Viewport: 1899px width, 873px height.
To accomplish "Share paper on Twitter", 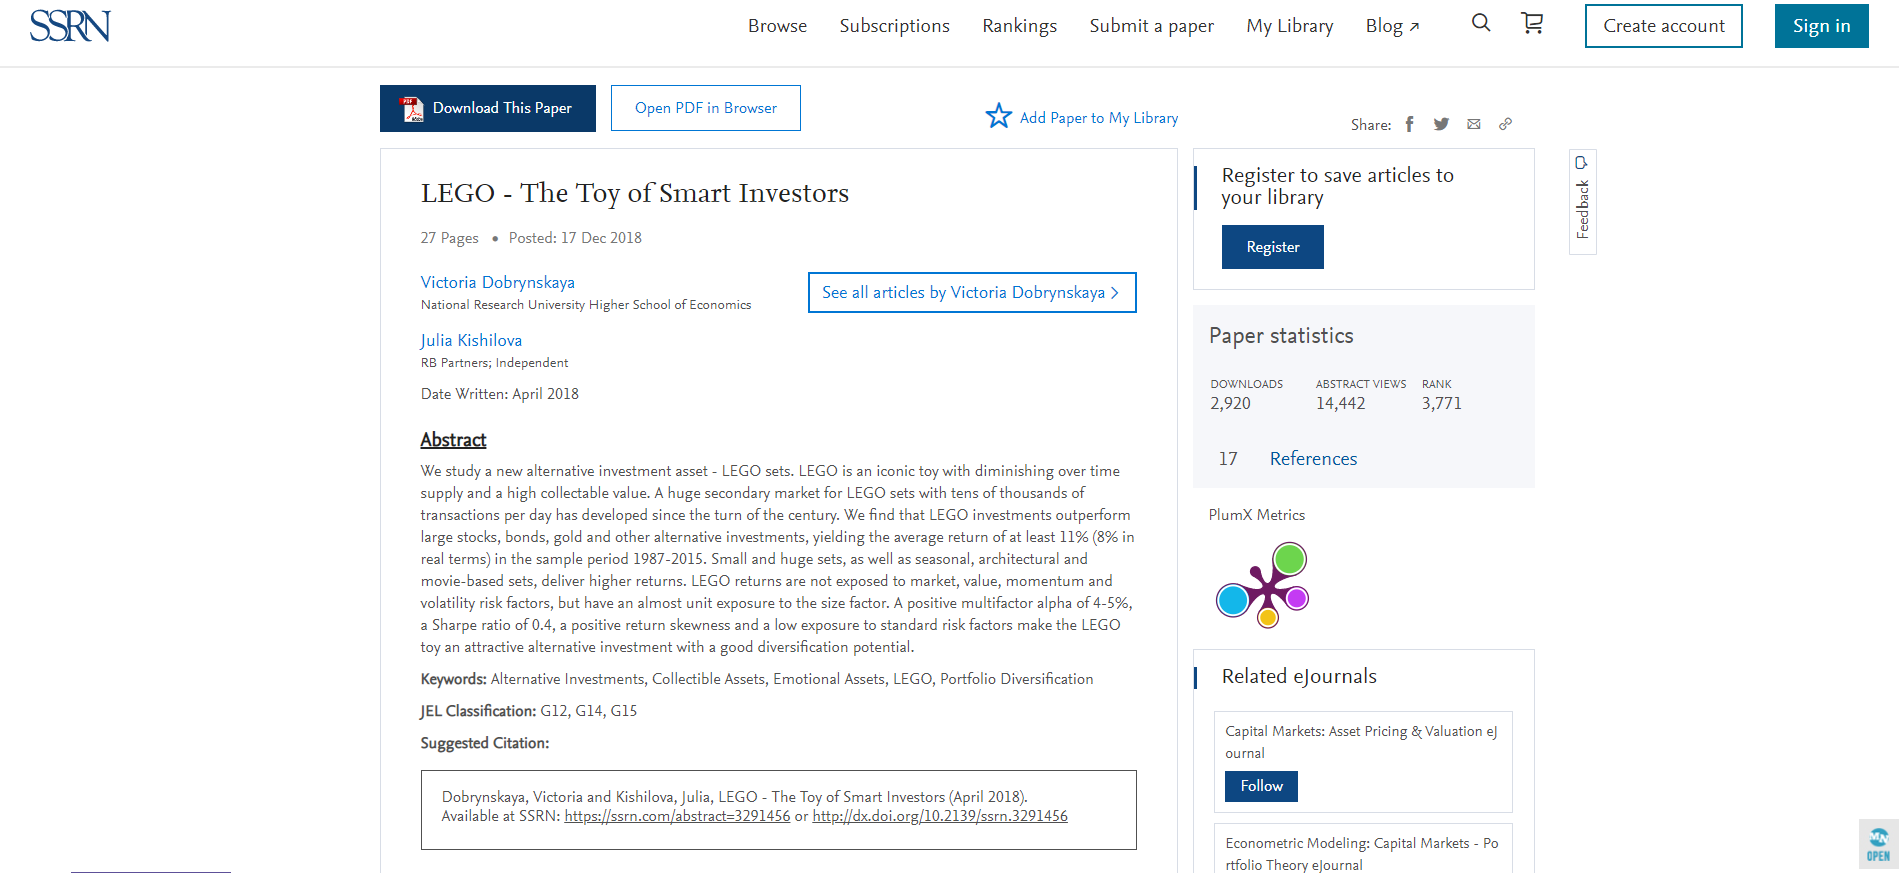I will point(1441,124).
